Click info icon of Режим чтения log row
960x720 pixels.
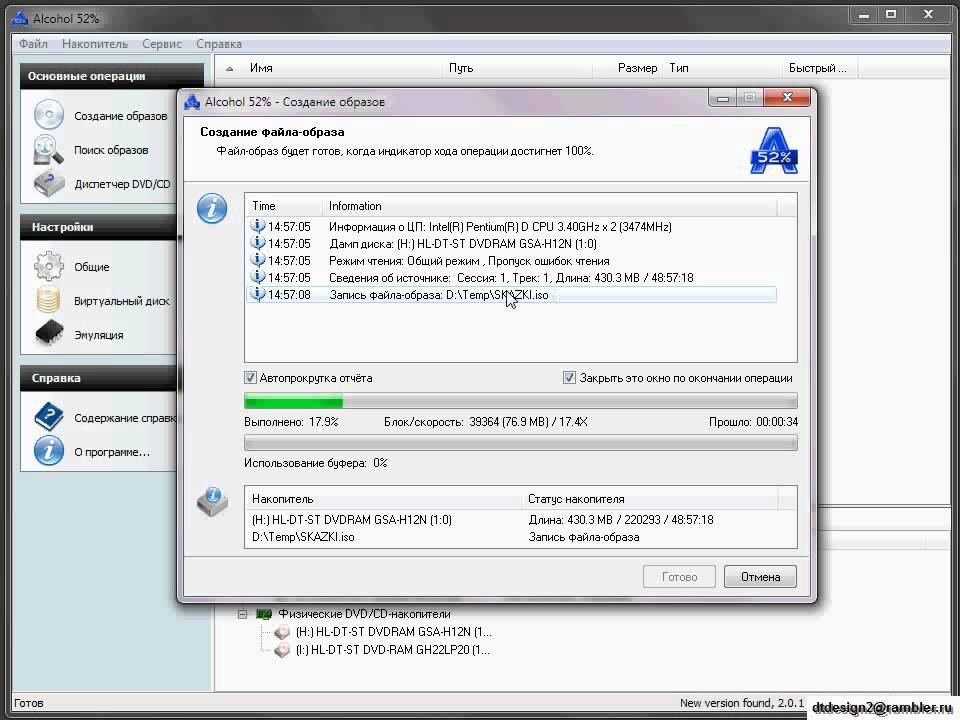click(258, 260)
